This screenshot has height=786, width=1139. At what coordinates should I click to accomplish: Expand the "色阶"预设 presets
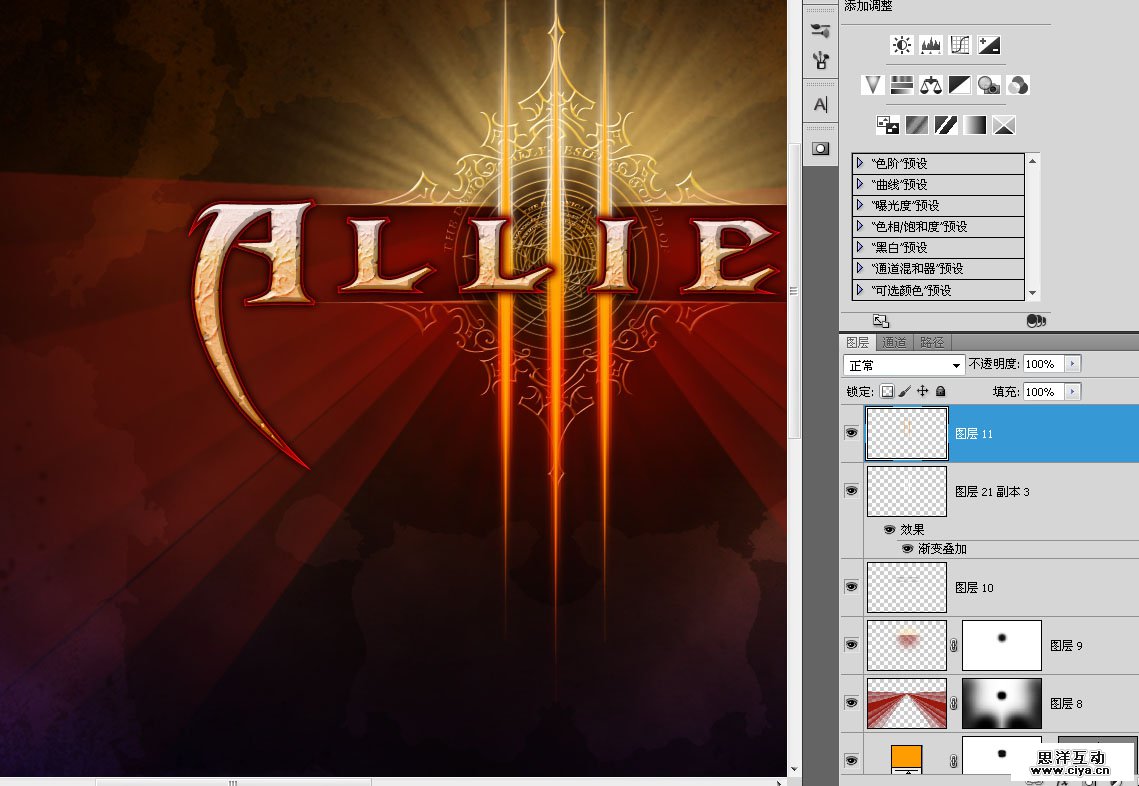pos(860,163)
